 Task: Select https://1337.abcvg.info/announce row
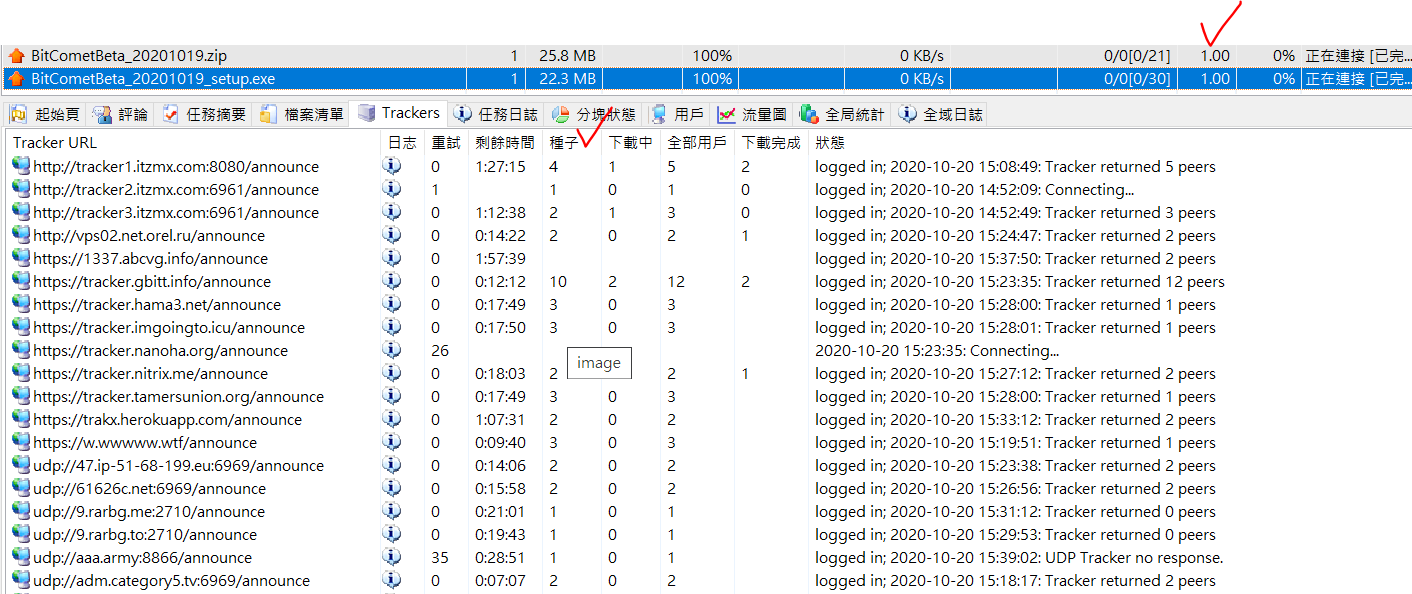coord(709,258)
